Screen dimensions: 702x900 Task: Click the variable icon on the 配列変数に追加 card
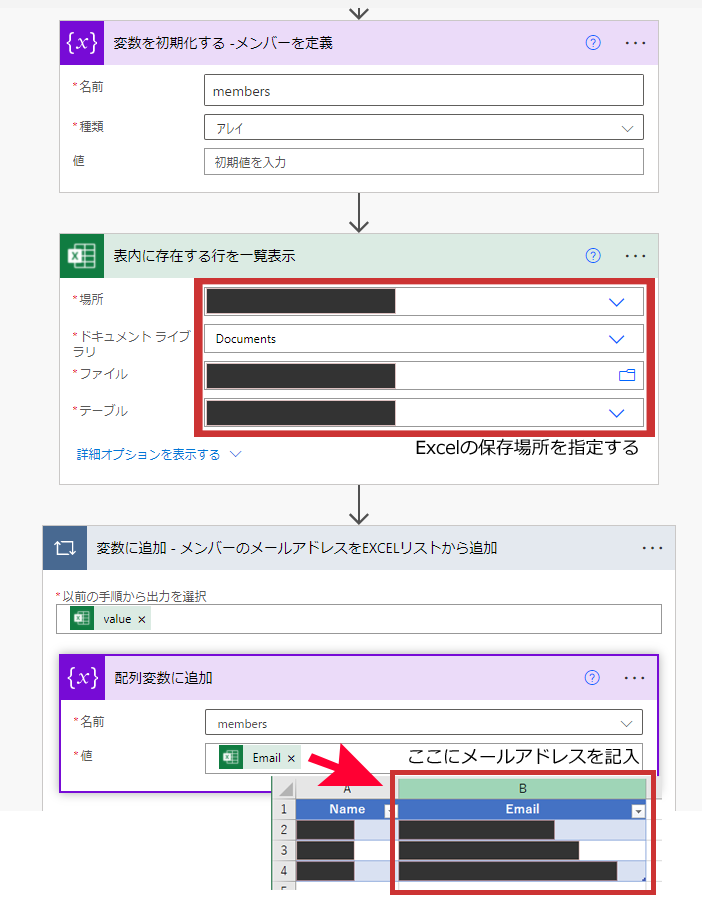83,678
